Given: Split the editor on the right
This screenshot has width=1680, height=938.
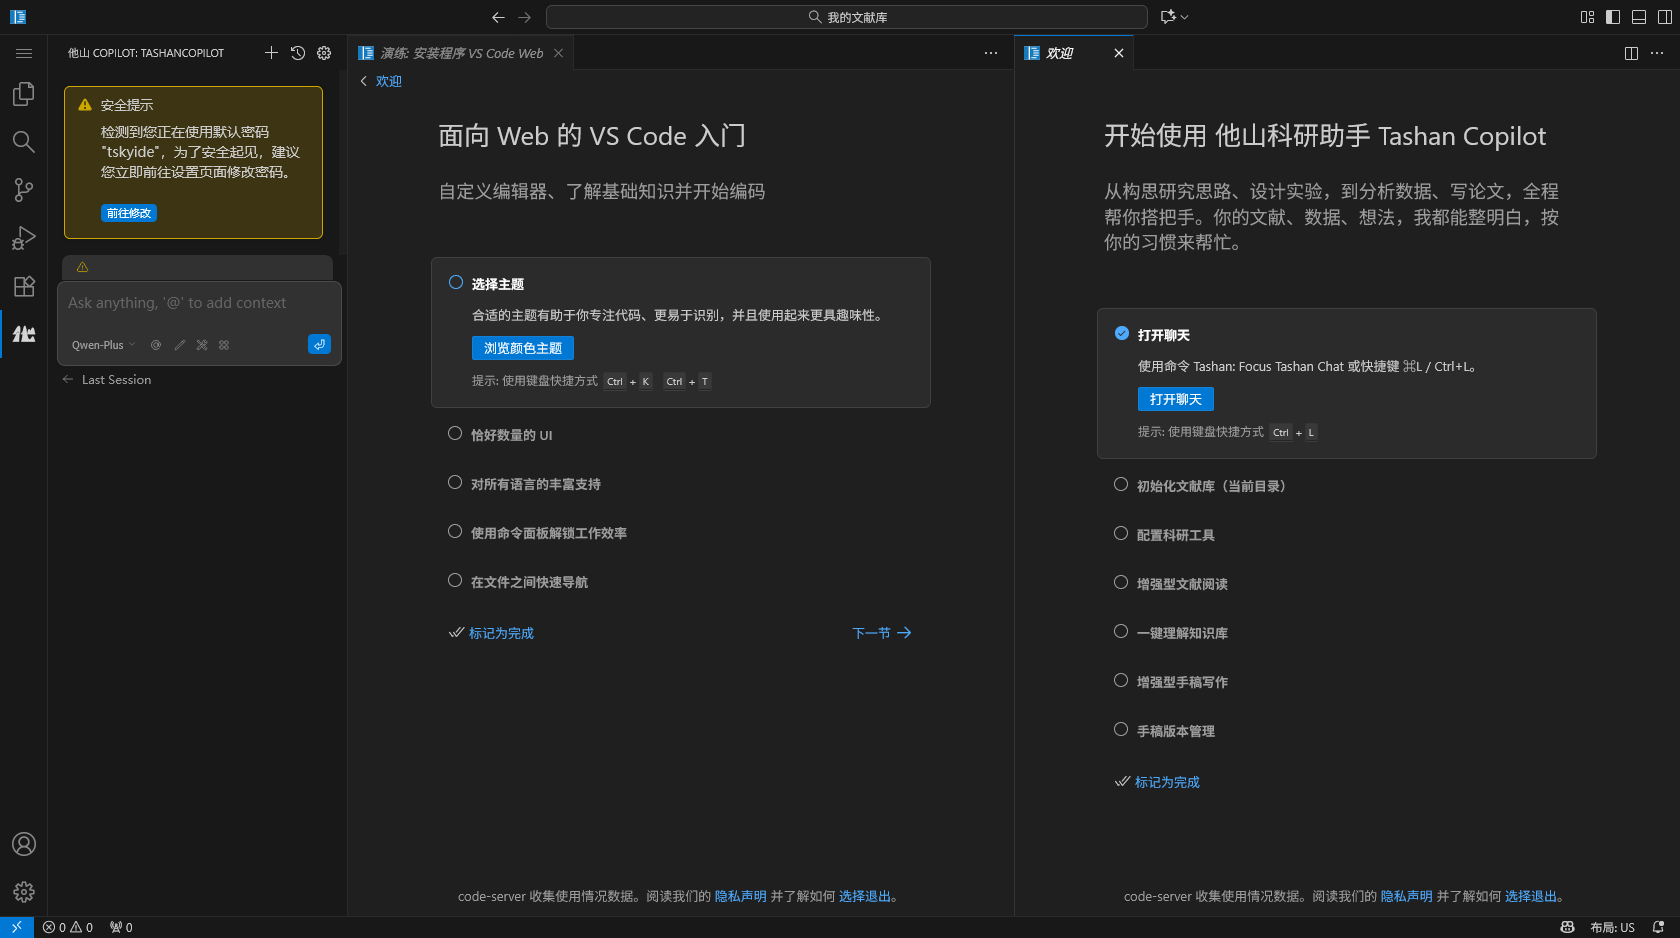Looking at the screenshot, I should [1631, 53].
